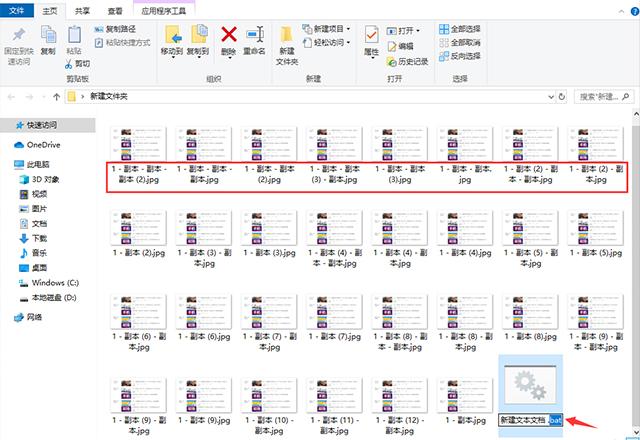640x440 pixels.
Task: Select file name 1 - 副本 (8).jpg
Action: (x=531, y=337)
